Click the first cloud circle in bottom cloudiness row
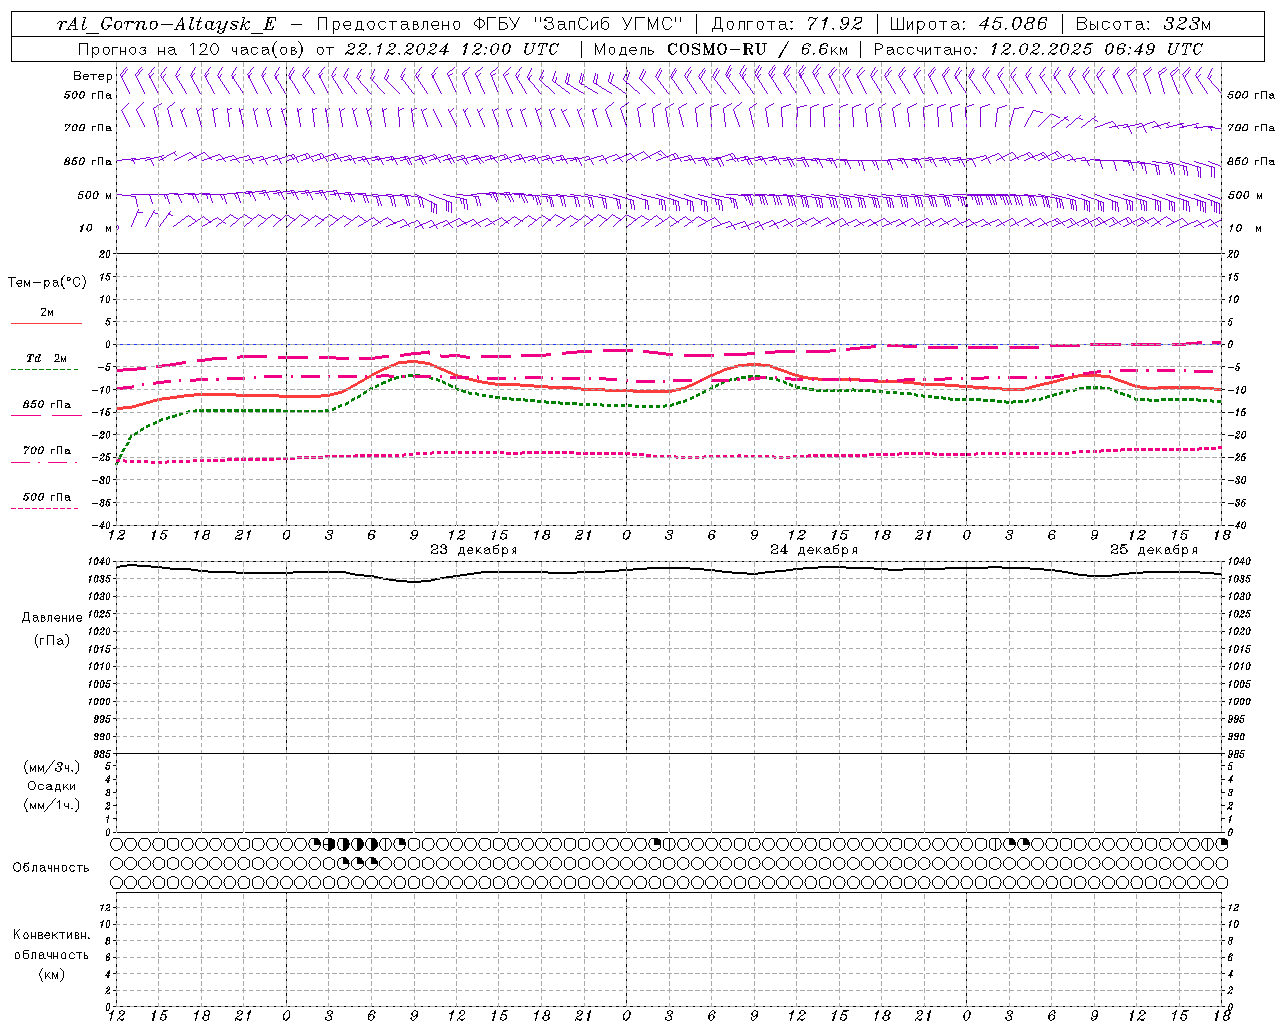Viewport: 1280px width, 1024px height. coord(117,882)
